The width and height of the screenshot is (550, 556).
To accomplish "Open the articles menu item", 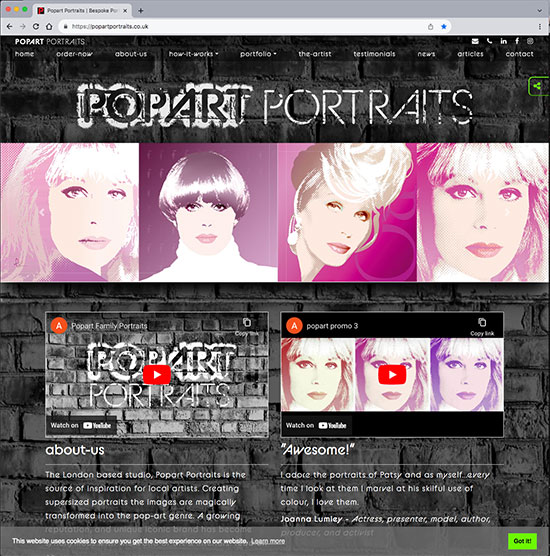I will point(470,54).
